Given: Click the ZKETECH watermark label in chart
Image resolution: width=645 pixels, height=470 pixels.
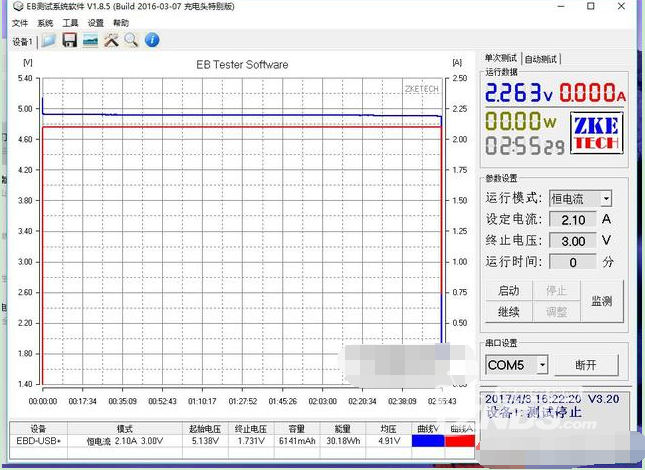Looking at the screenshot, I should coord(422,89).
